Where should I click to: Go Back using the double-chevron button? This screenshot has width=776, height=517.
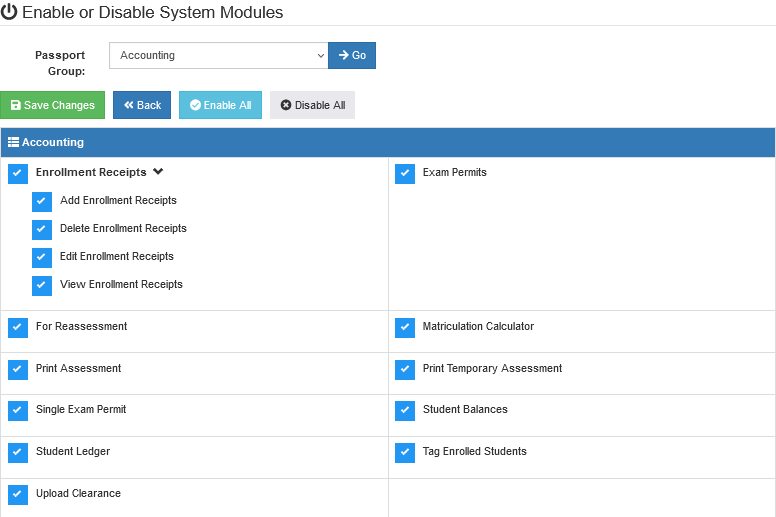(x=142, y=105)
